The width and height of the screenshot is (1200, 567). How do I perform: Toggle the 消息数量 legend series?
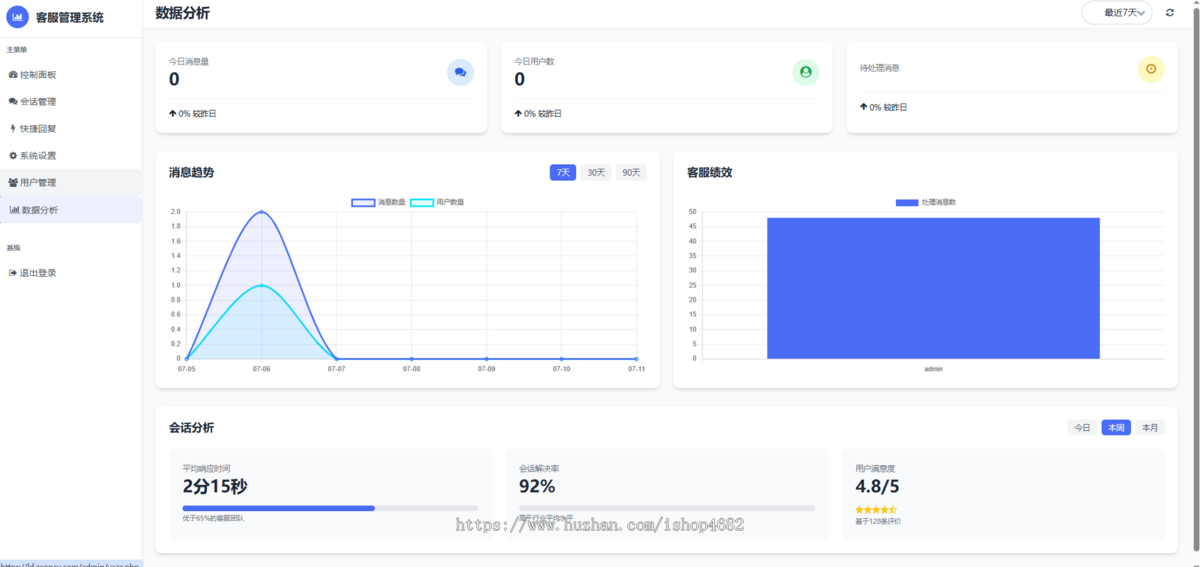pyautogui.click(x=378, y=203)
